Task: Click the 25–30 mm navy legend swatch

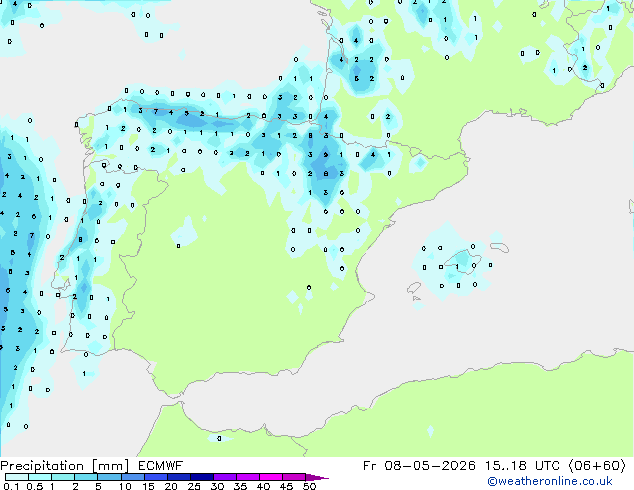Action: (201, 477)
